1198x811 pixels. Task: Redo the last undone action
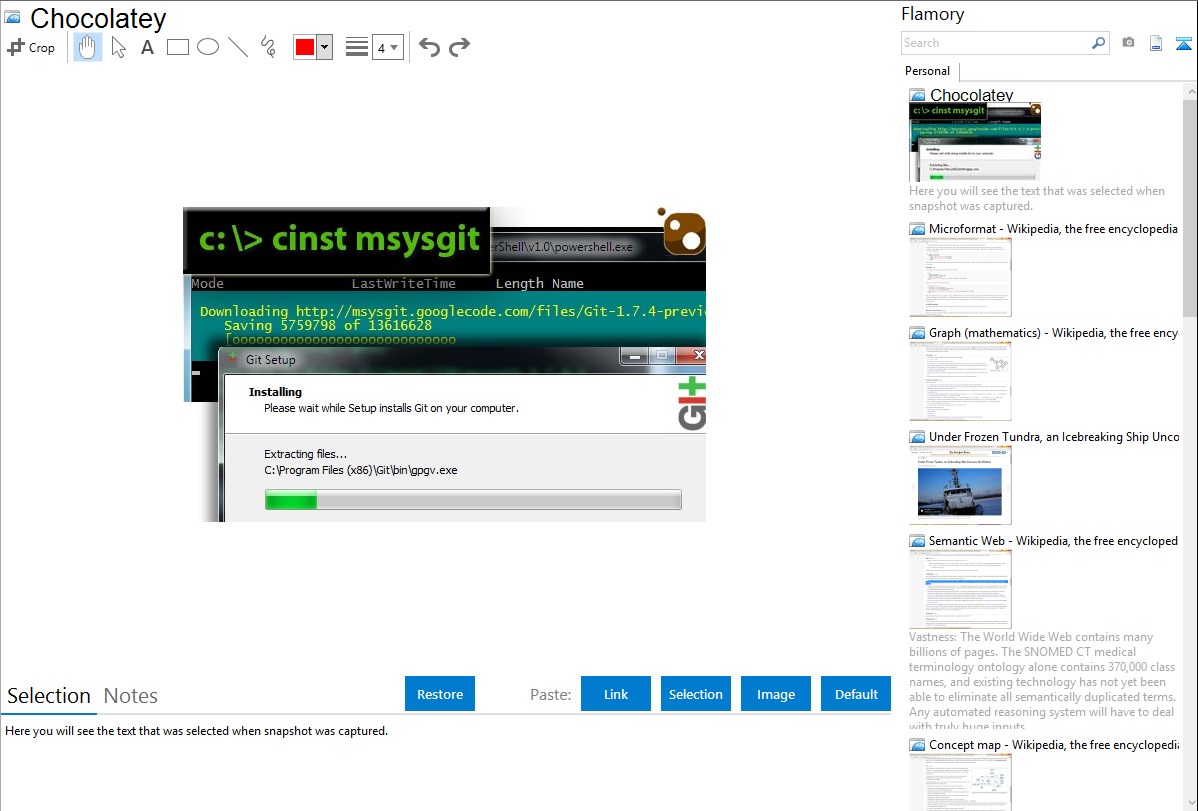[x=459, y=47]
